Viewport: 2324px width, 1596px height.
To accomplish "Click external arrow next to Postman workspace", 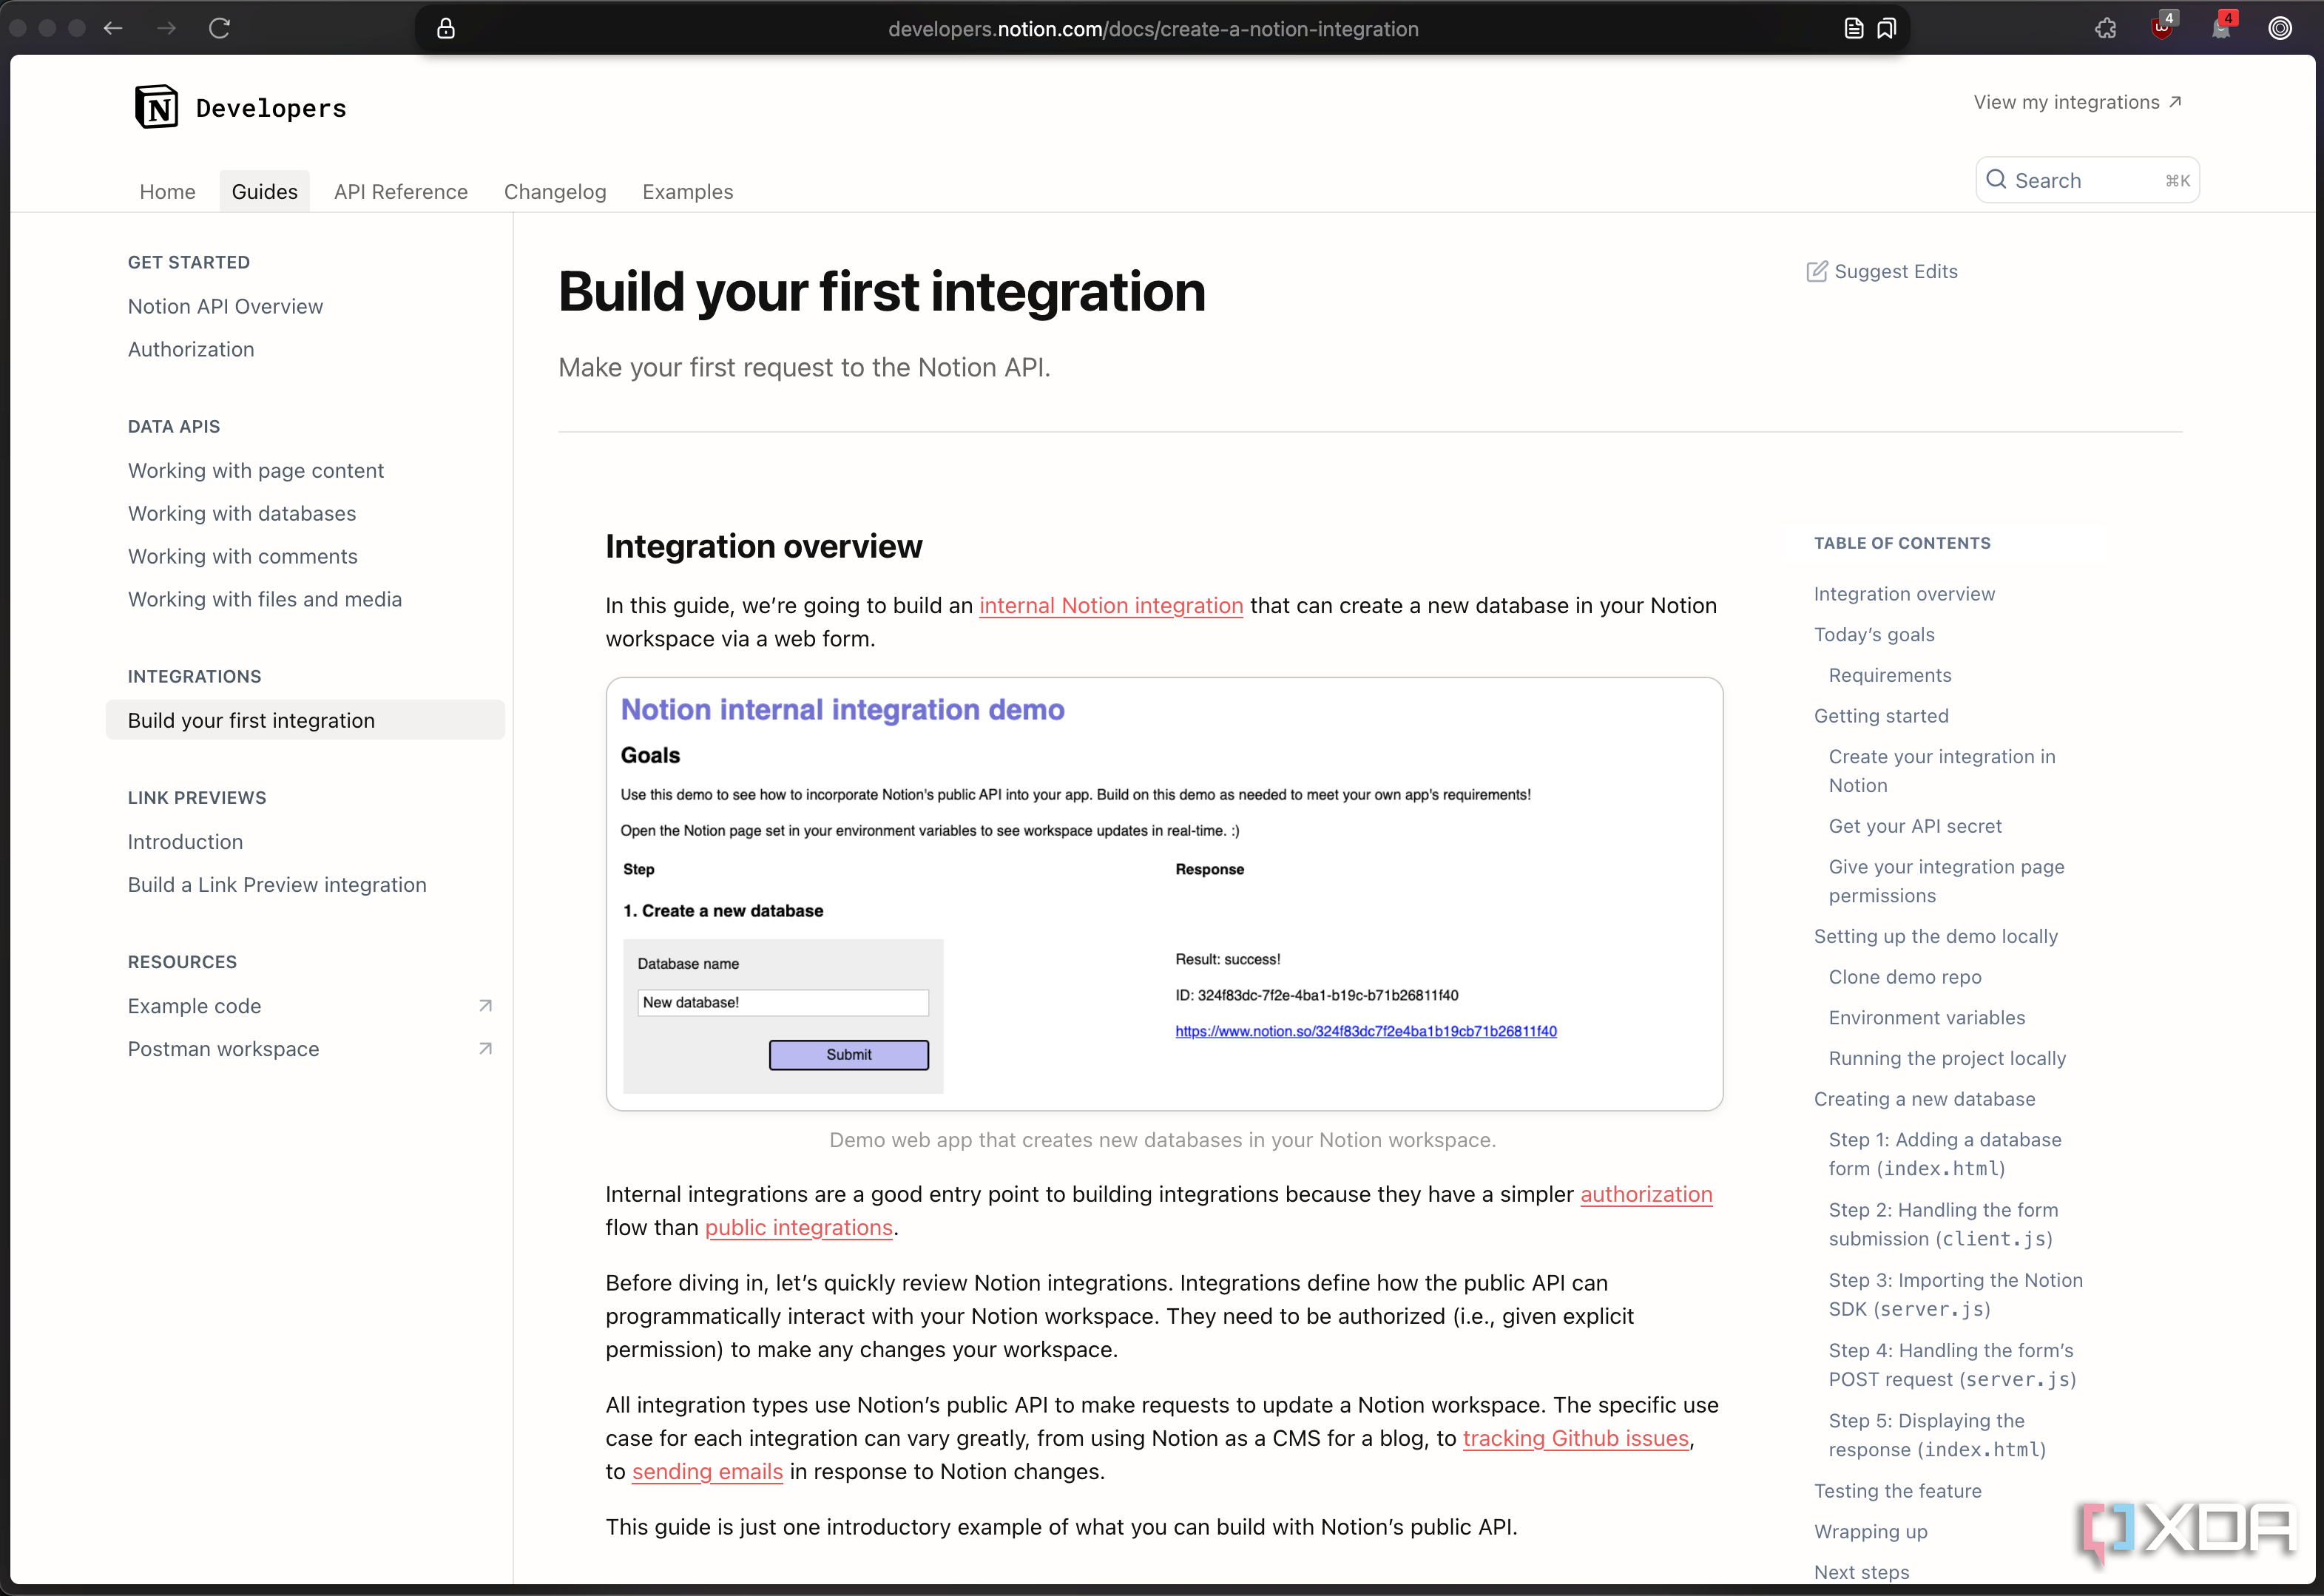I will coord(485,1049).
